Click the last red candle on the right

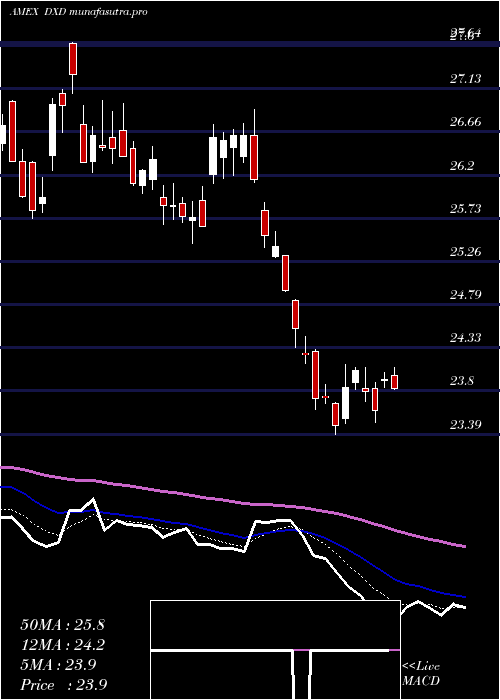[x=394, y=382]
